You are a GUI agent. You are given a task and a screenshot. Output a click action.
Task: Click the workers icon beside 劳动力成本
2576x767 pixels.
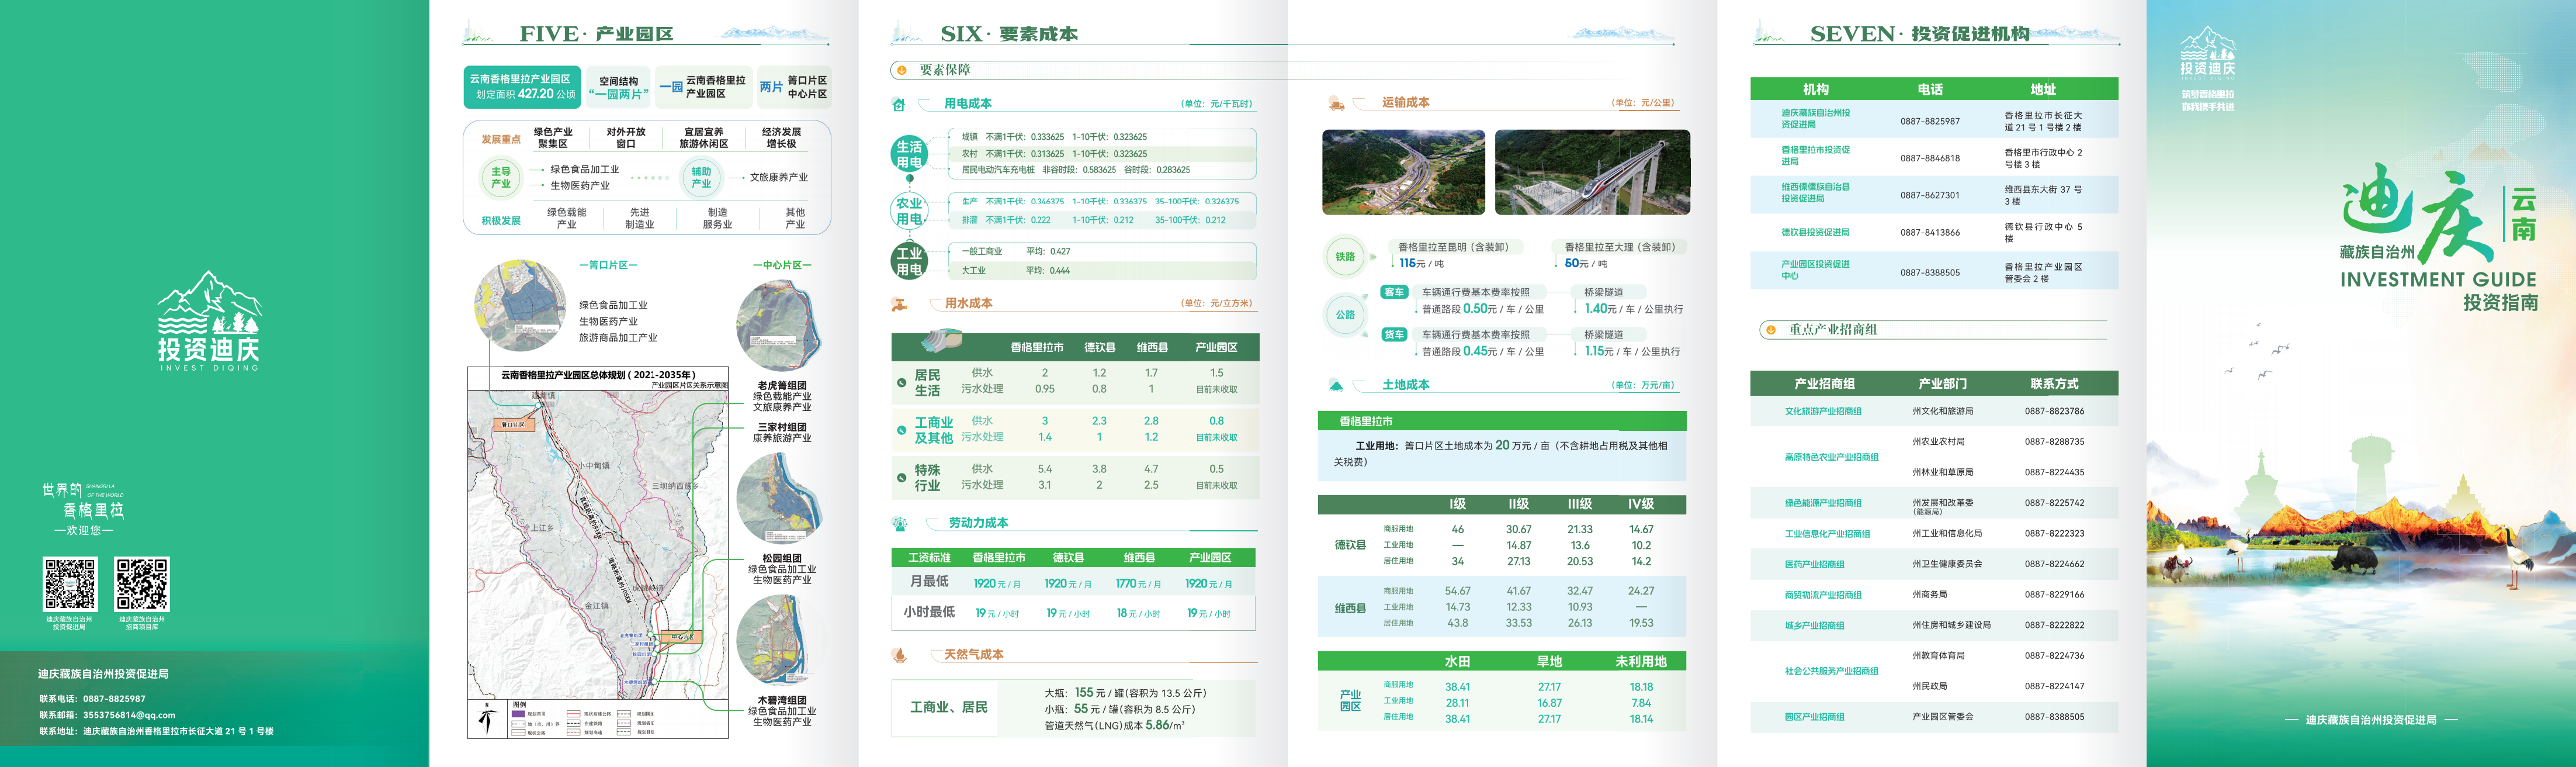tap(900, 524)
